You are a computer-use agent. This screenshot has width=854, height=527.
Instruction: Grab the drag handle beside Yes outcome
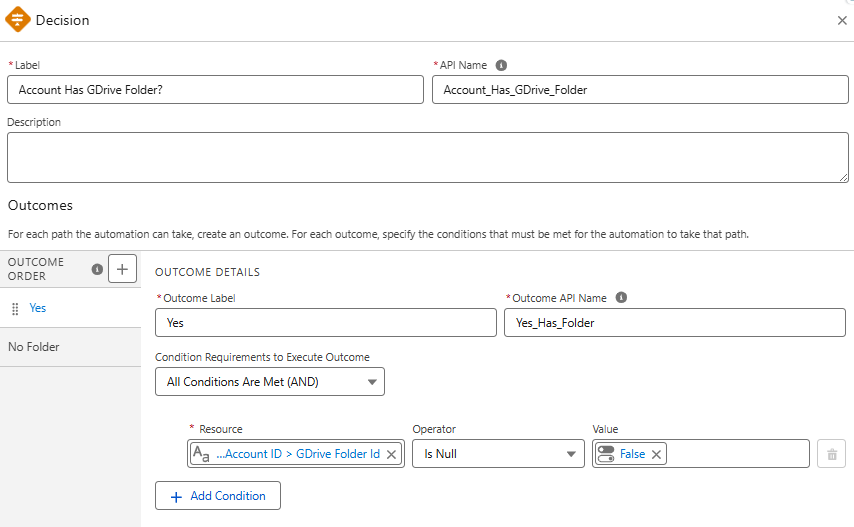pos(15,309)
